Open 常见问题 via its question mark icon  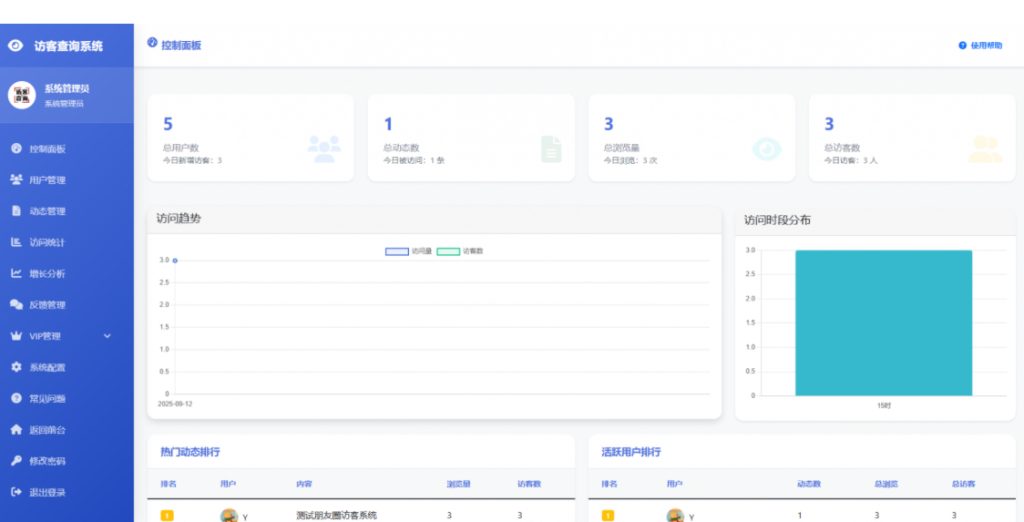[x=16, y=398]
